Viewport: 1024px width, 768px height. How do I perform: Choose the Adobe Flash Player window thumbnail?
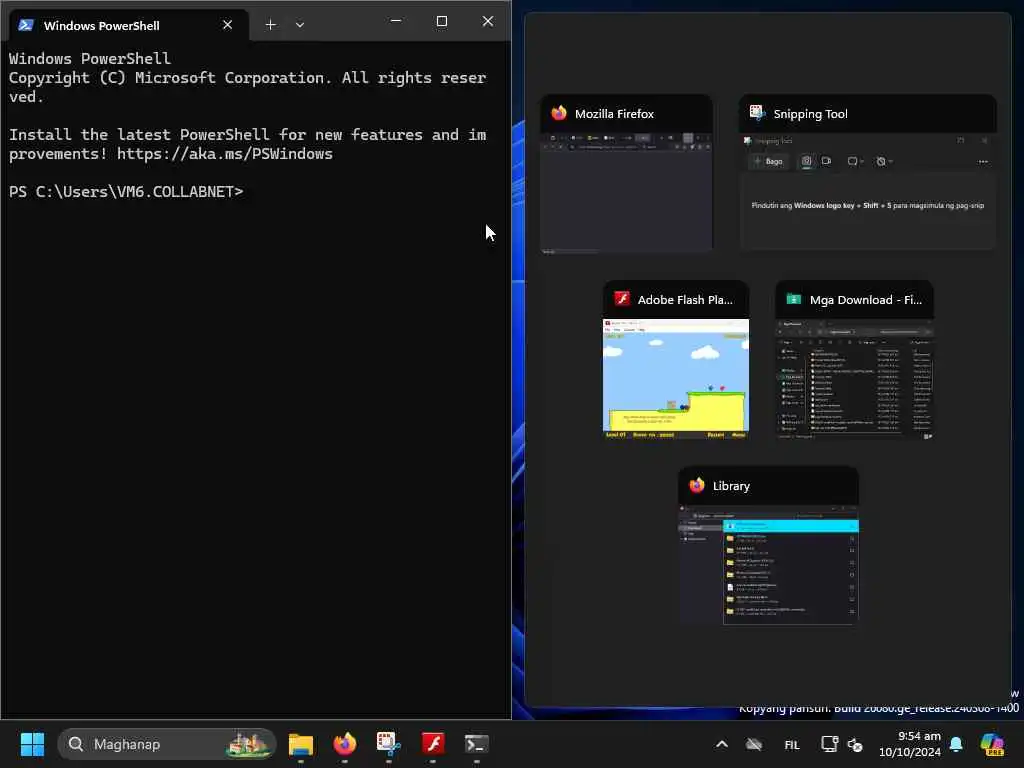pyautogui.click(x=675, y=360)
